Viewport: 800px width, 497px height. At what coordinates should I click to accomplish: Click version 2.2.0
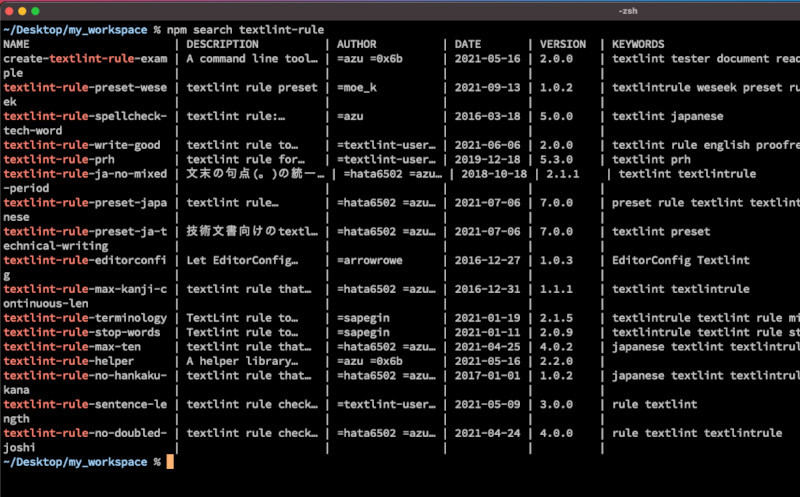click(x=556, y=361)
